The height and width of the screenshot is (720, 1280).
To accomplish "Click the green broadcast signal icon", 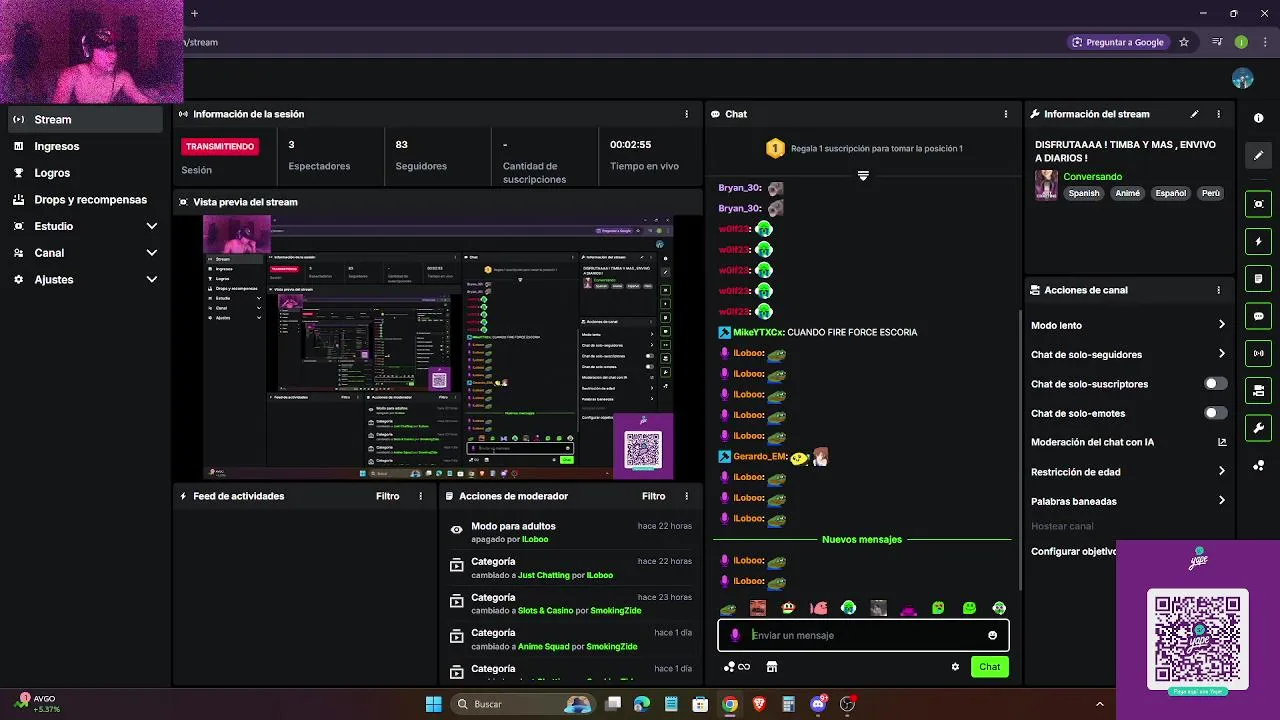I will tap(1258, 353).
